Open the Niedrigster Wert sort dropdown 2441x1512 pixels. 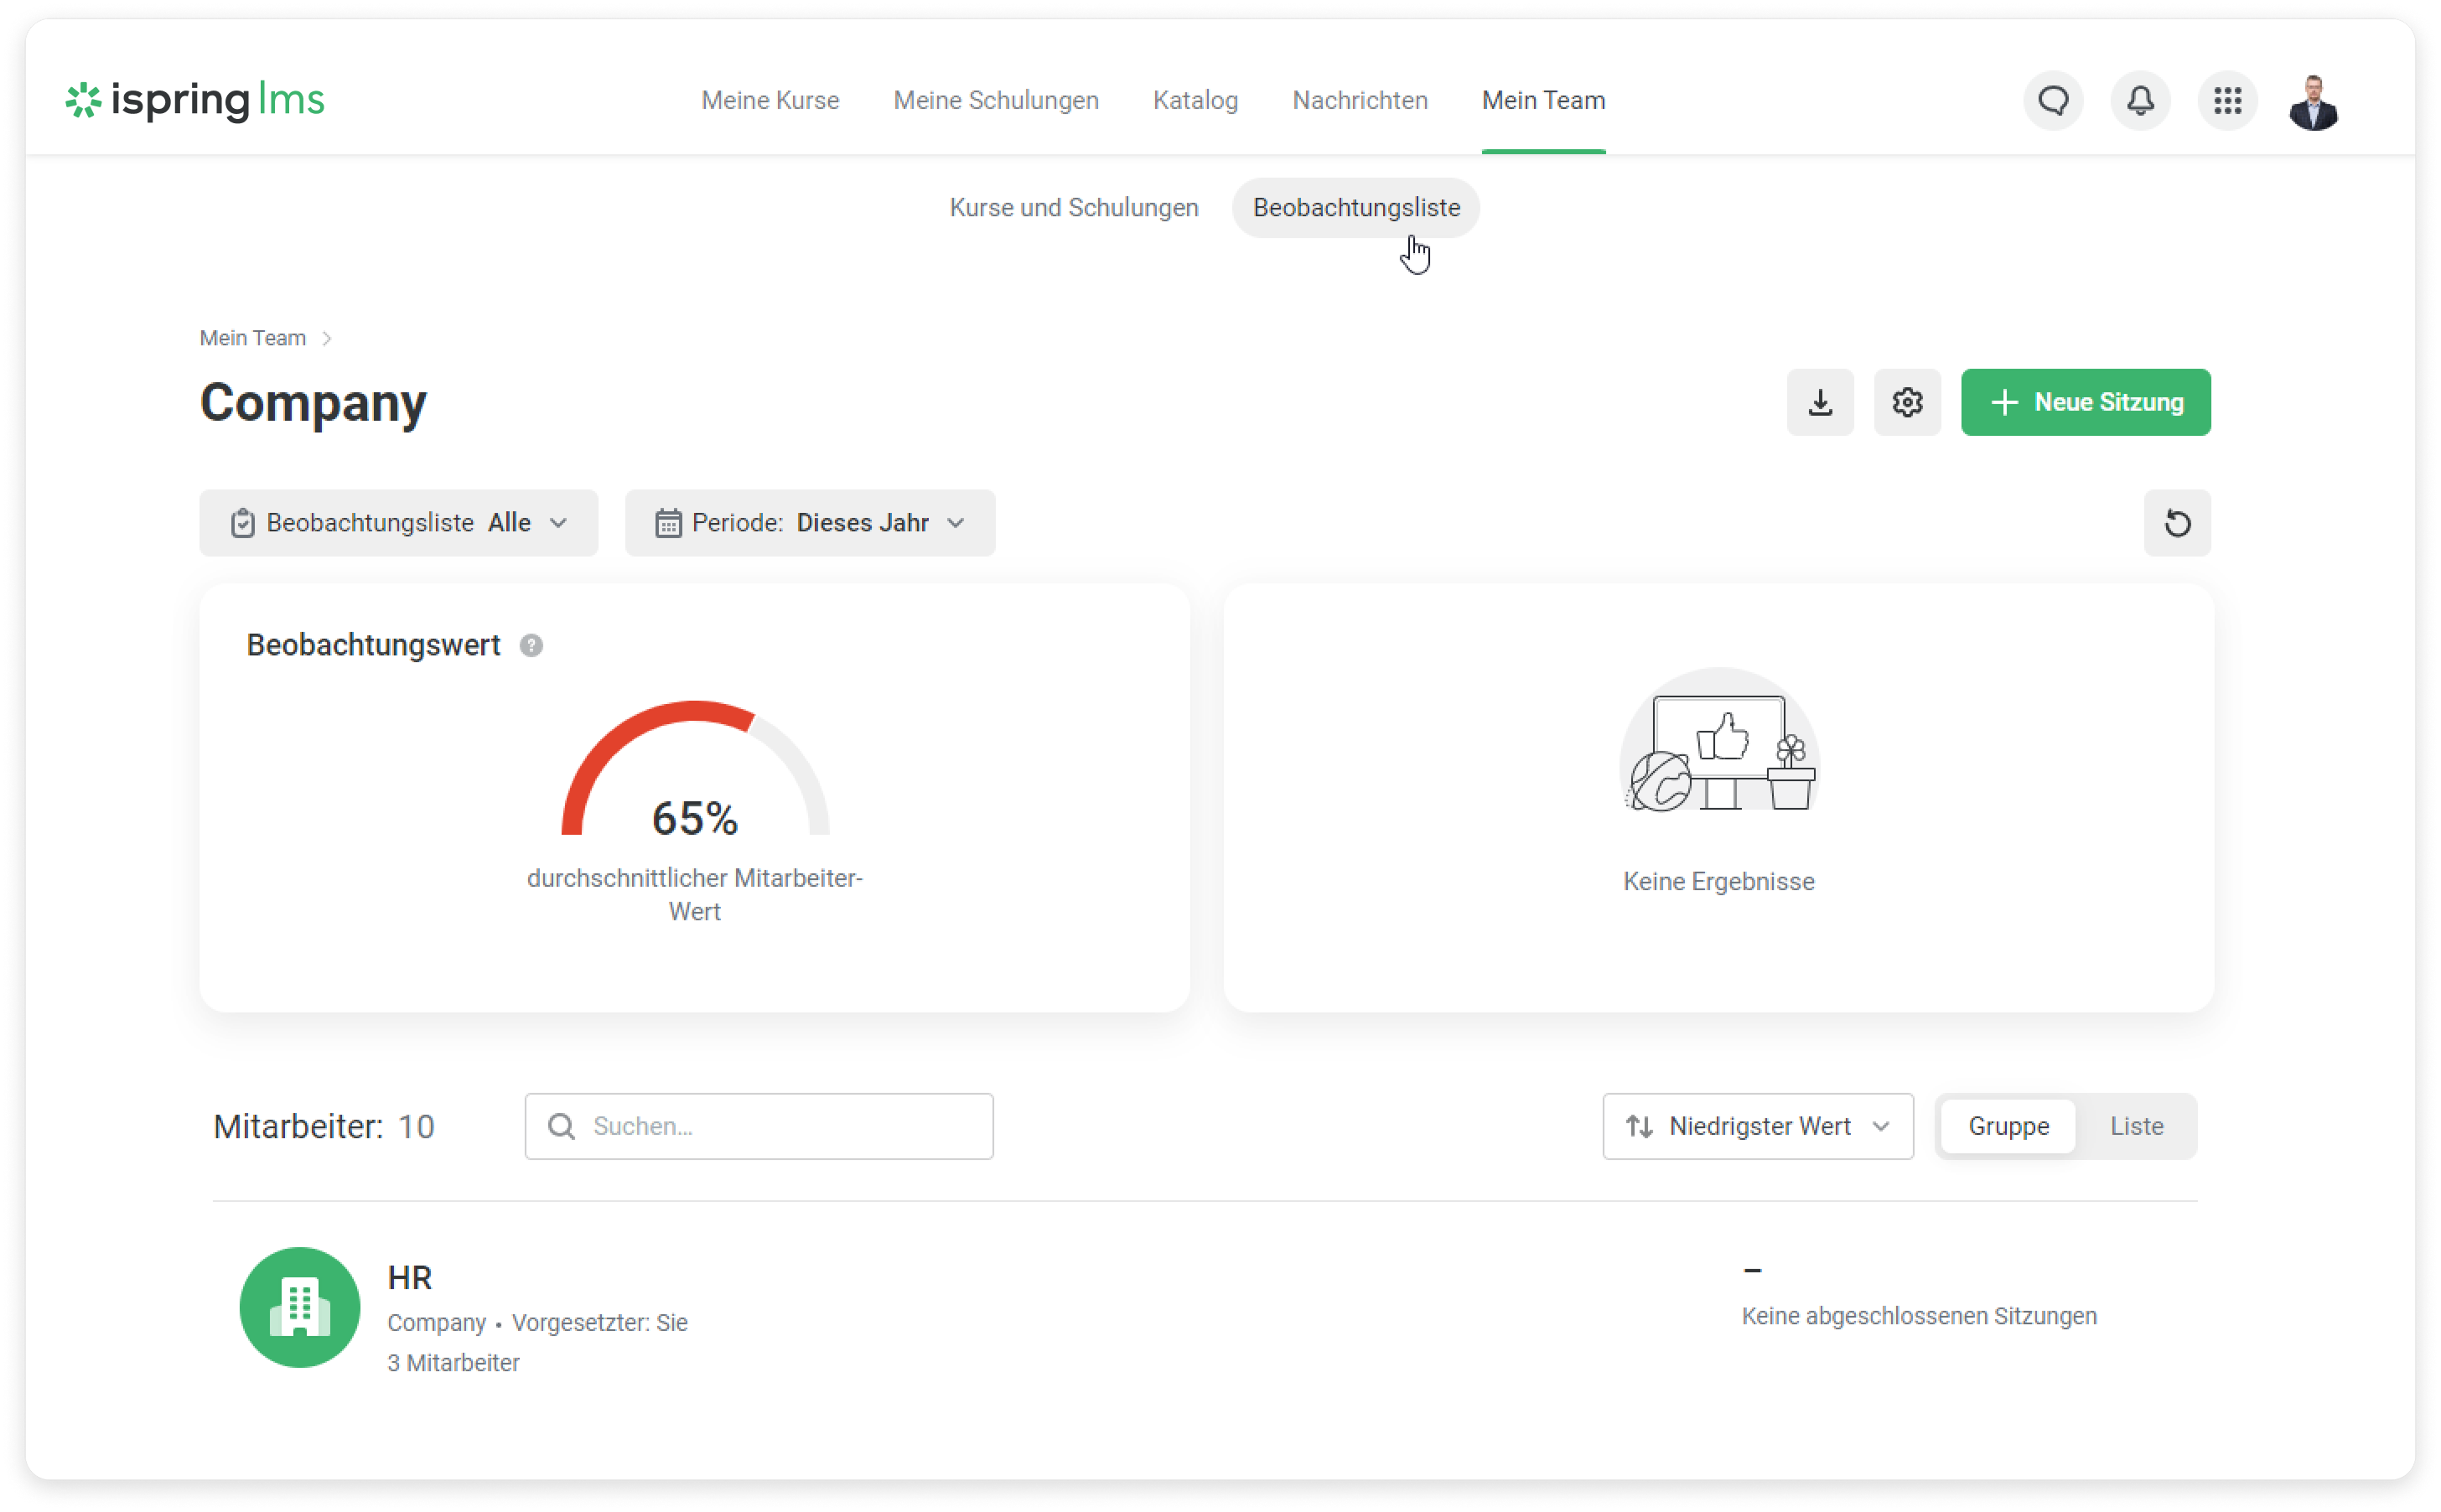[1757, 1127]
